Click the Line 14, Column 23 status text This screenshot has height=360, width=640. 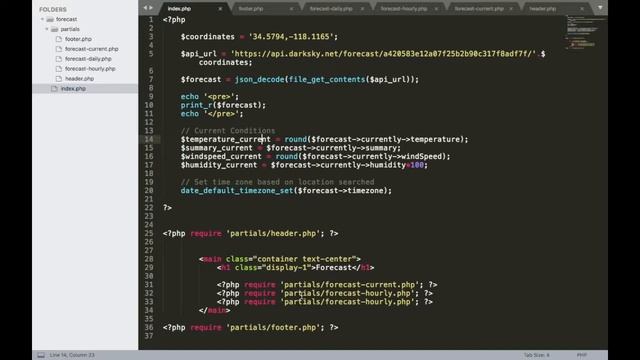point(72,355)
